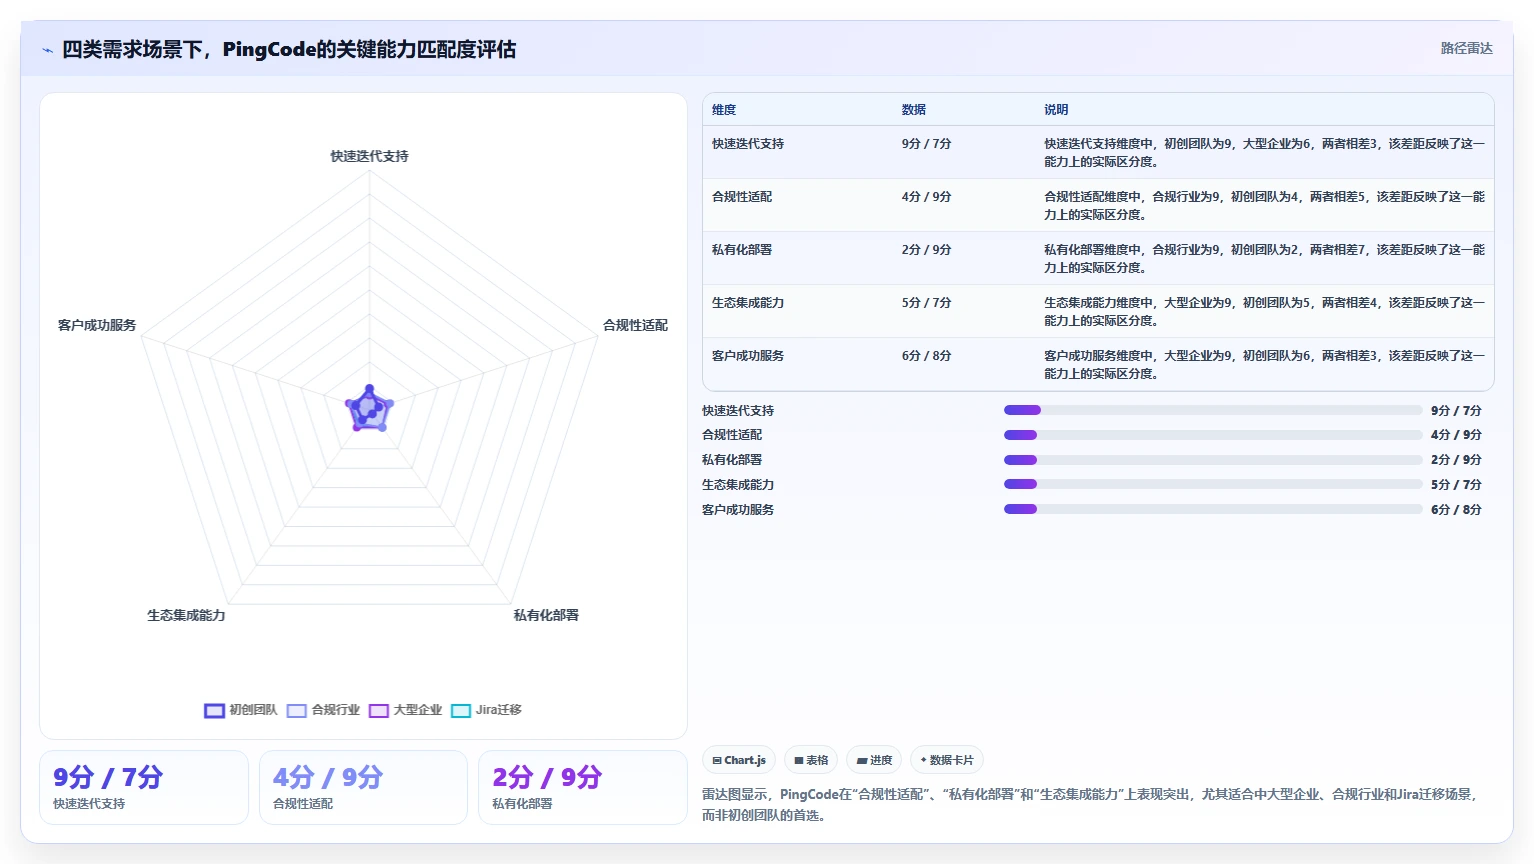Click the 合规性适配 progress bar
This screenshot has width=1534, height=864.
tap(1213, 435)
